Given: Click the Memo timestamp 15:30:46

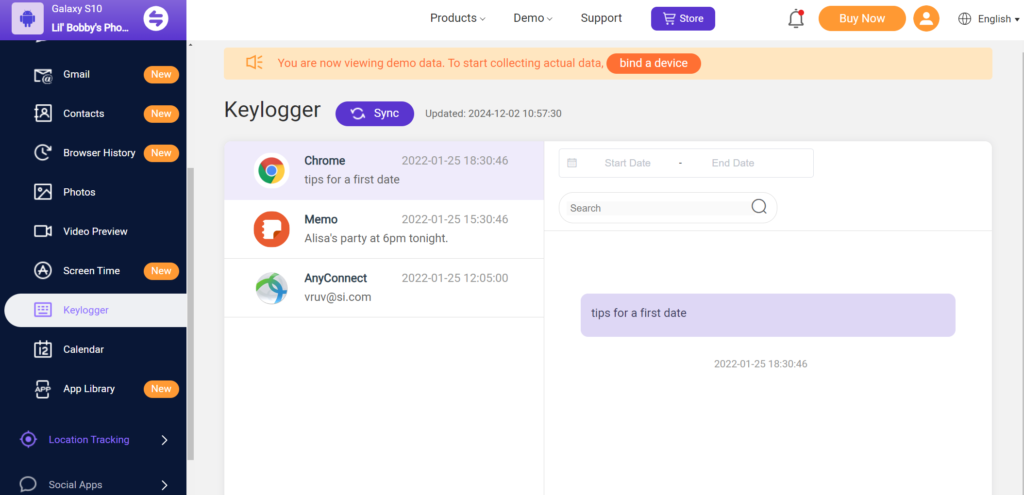Looking at the screenshot, I should 455,219.
